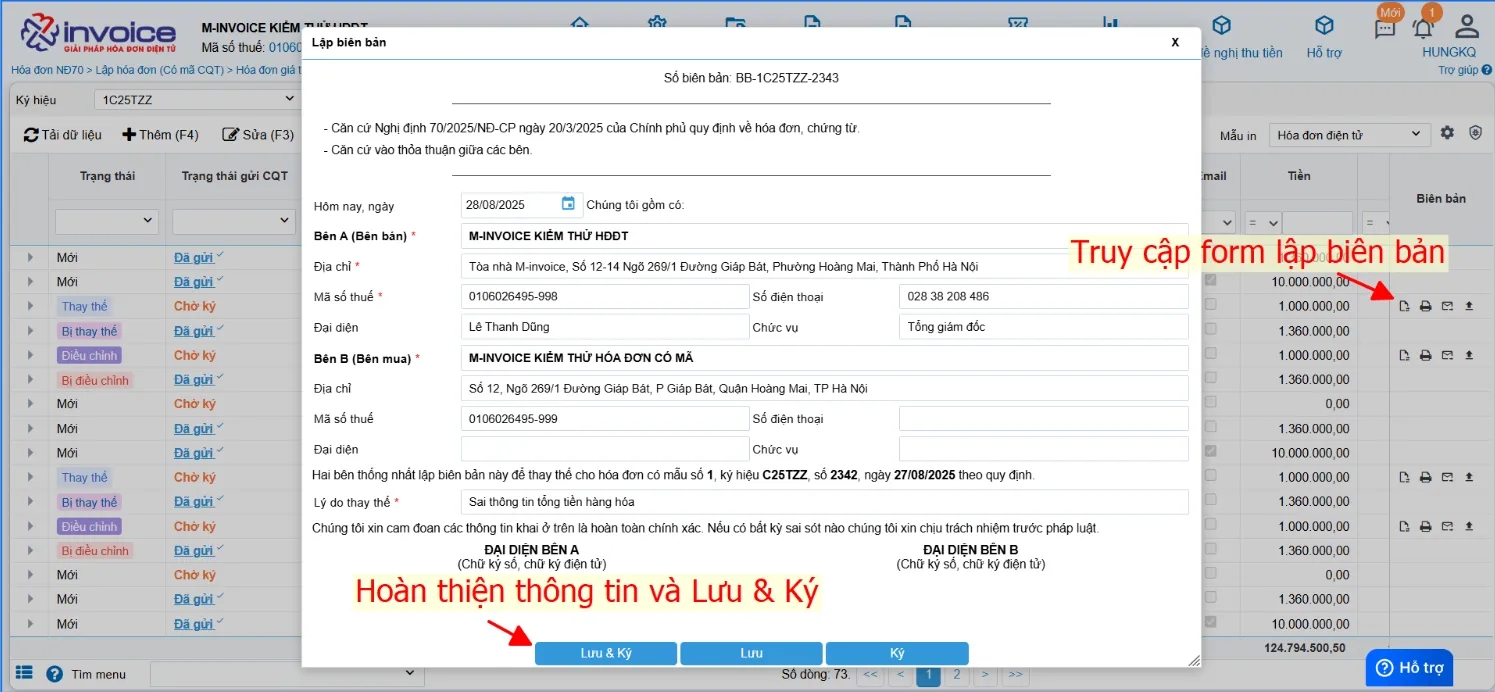Open notifications bell icon
This screenshot has width=1495, height=692.
pos(1423,28)
